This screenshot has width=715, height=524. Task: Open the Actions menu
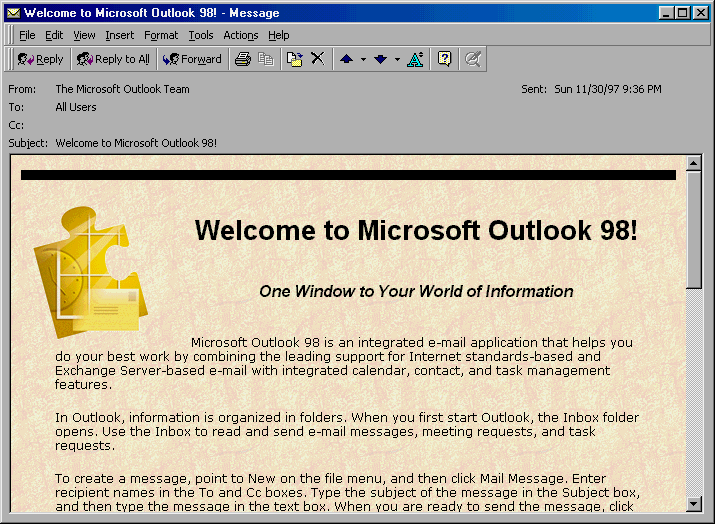pyautogui.click(x=240, y=35)
